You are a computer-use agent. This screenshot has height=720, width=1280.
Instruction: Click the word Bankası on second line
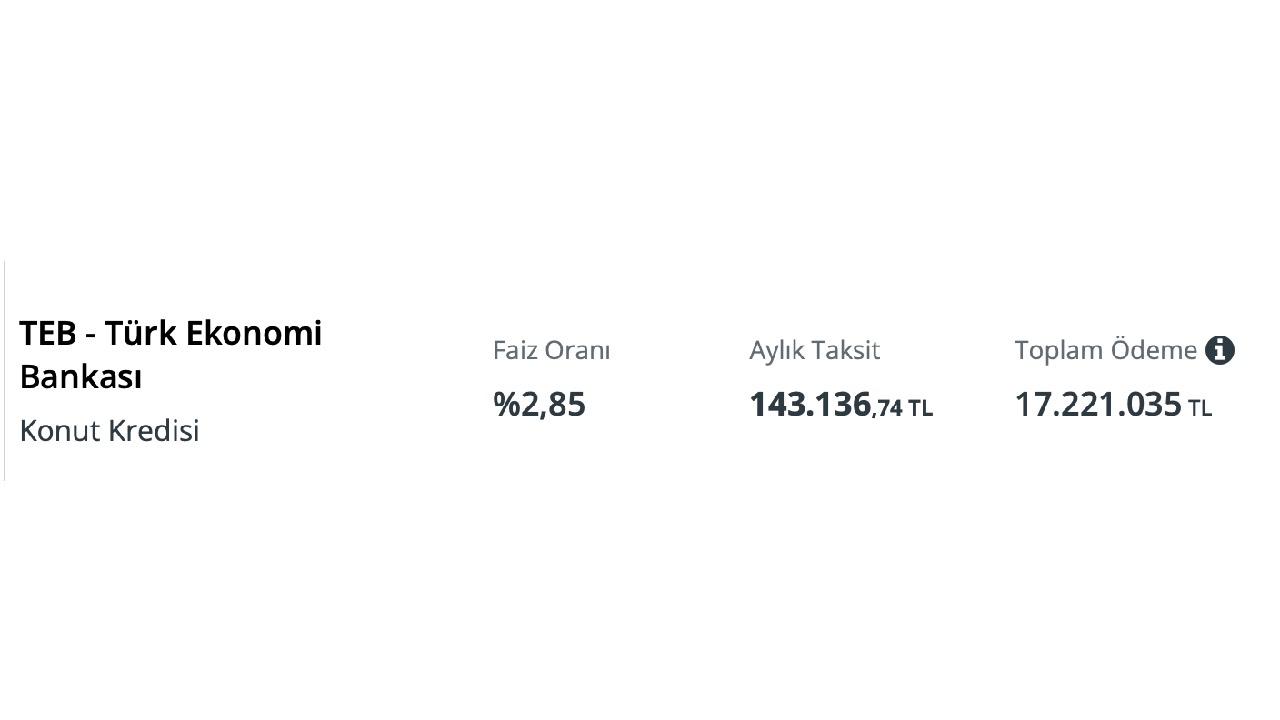[81, 378]
